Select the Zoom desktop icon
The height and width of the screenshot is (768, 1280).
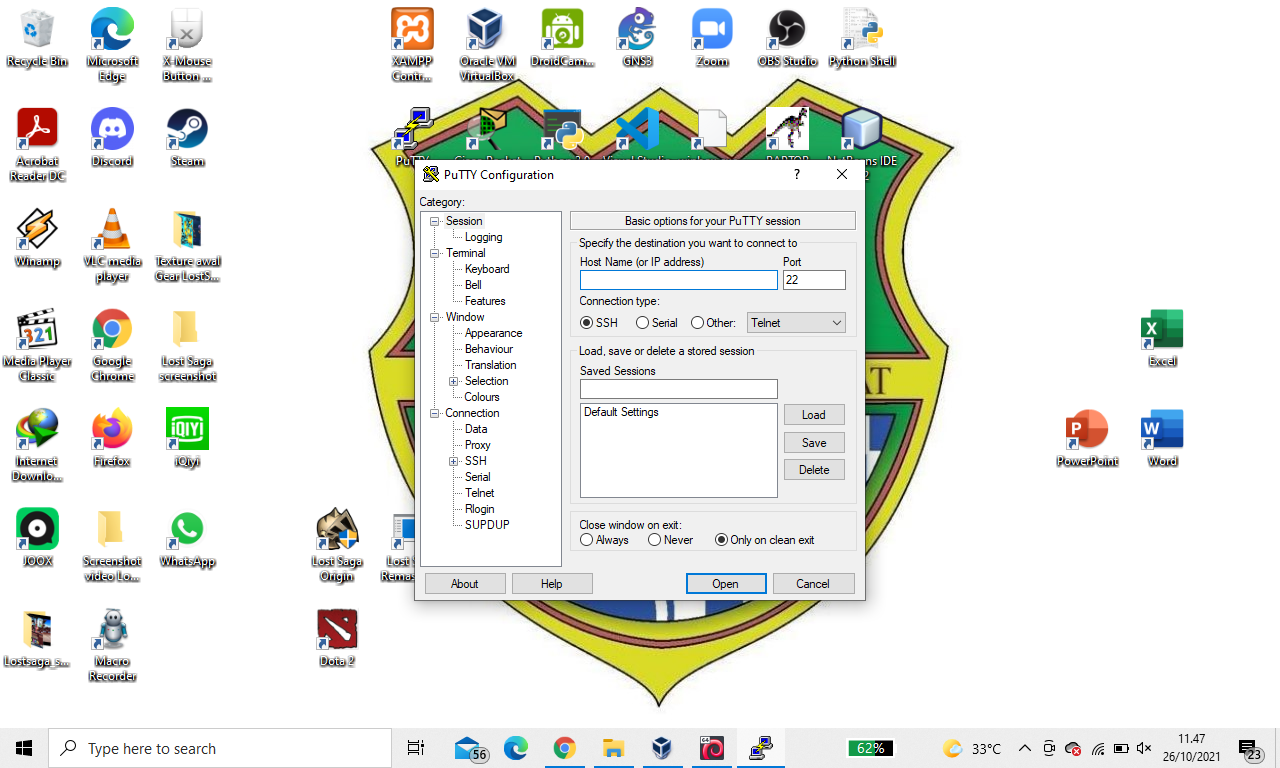(712, 38)
